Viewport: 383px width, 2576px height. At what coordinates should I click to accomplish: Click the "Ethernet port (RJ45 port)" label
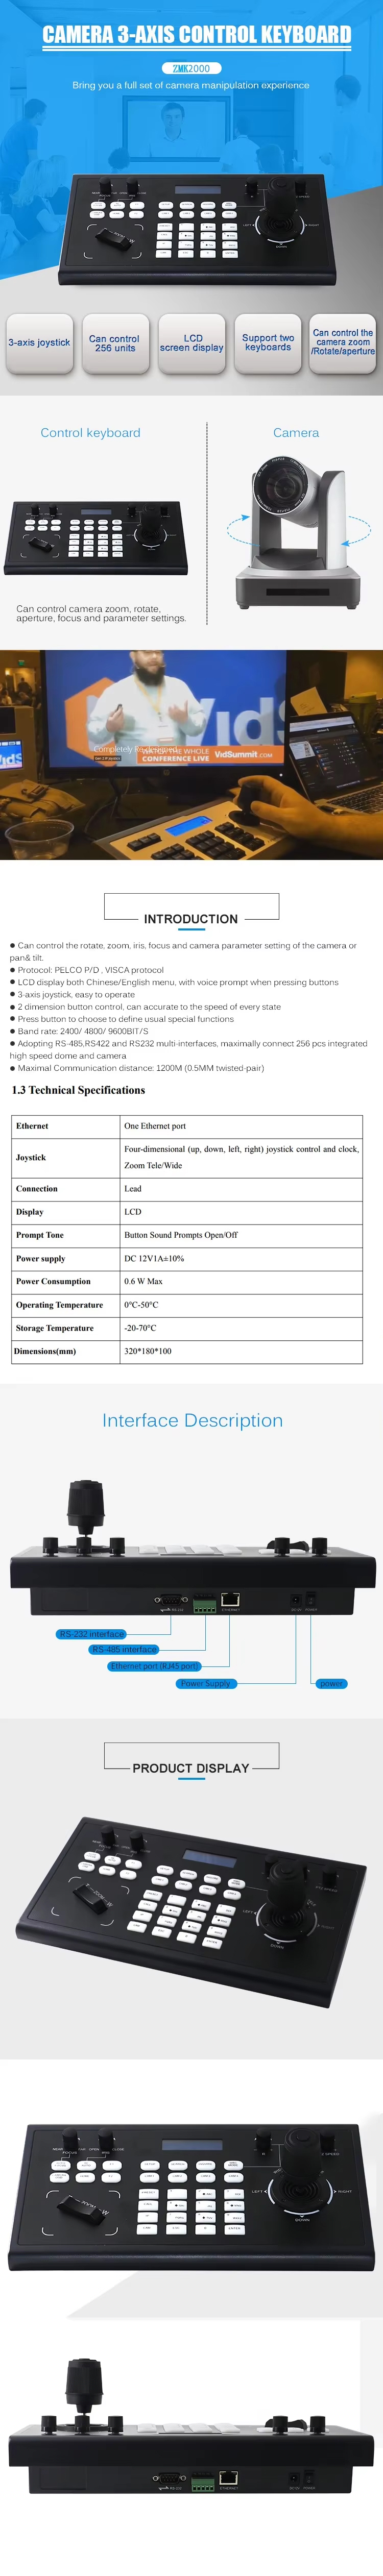tap(154, 1666)
